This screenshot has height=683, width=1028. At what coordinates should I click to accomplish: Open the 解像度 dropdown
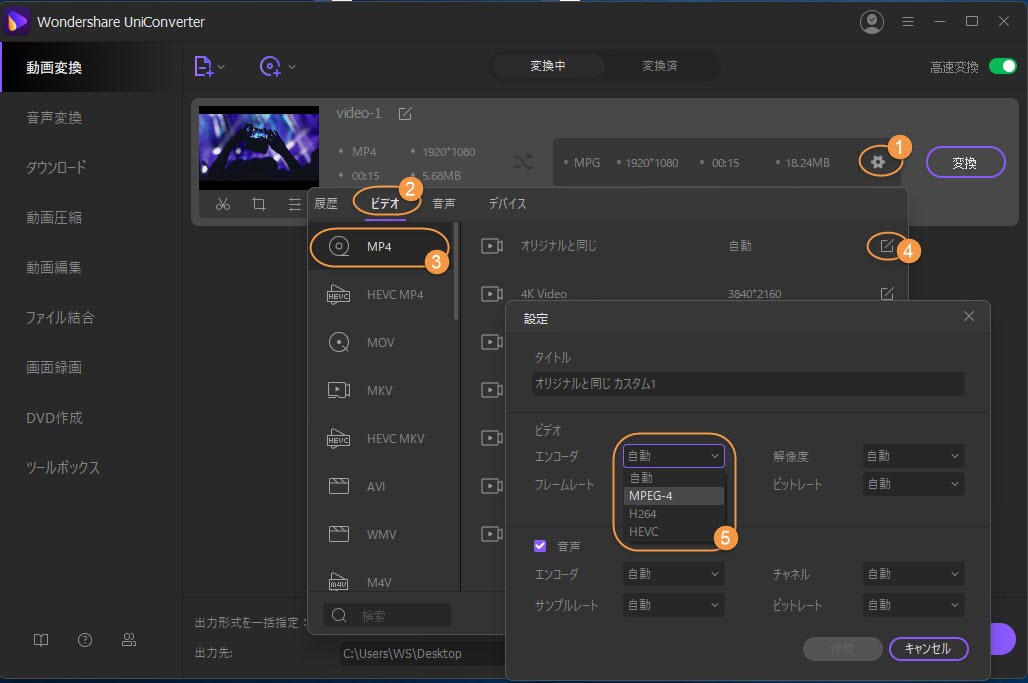coord(911,455)
